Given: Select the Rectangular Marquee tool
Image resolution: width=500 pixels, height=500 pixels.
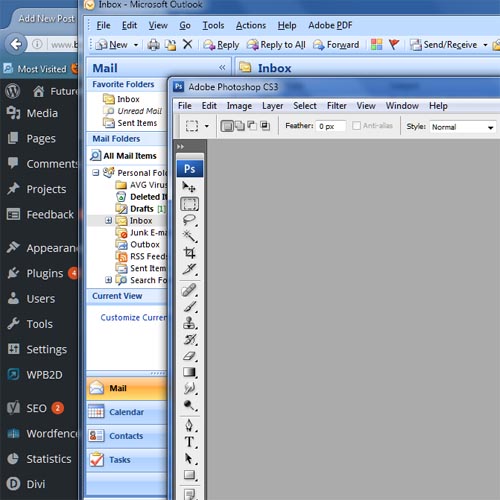Looking at the screenshot, I should [x=189, y=204].
